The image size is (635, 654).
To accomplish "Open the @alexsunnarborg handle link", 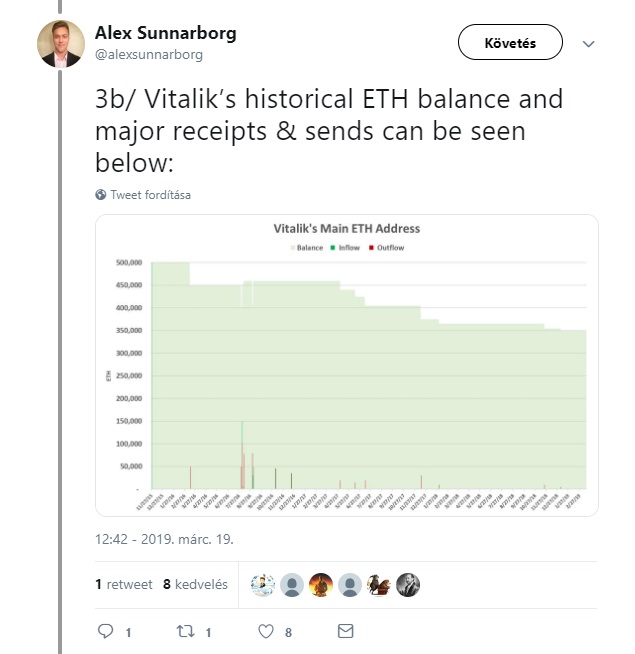I will [149, 55].
